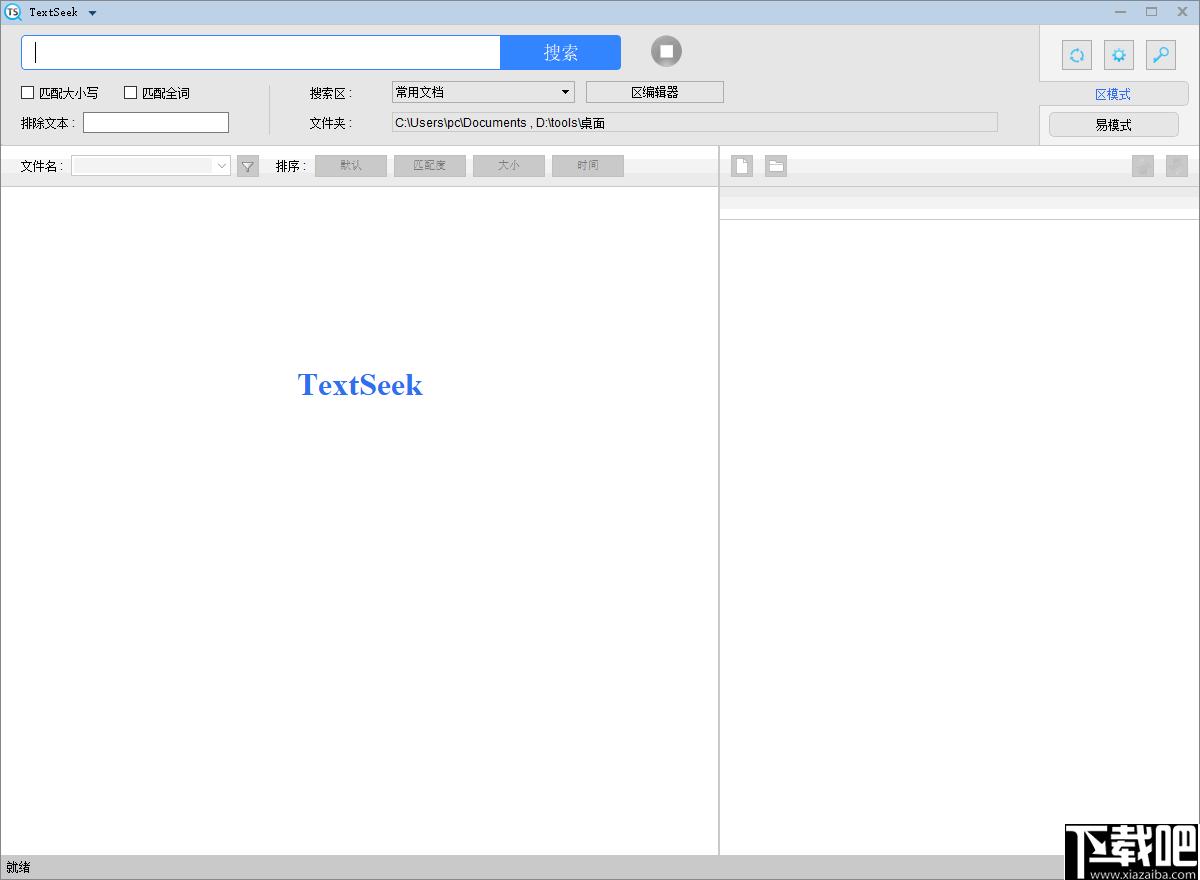
Task: Open the TextSeek title dropdown arrow
Action: pos(92,13)
